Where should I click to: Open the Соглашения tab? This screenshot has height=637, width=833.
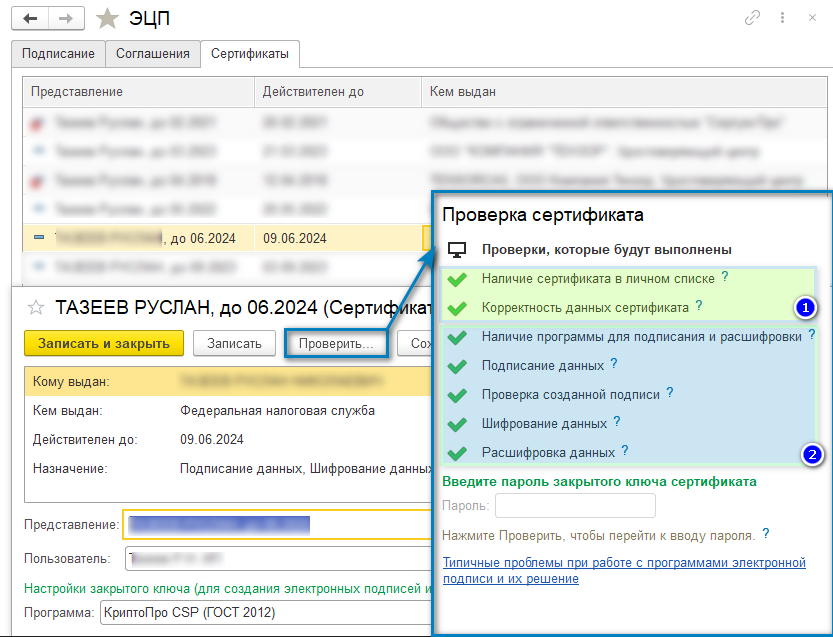(152, 54)
